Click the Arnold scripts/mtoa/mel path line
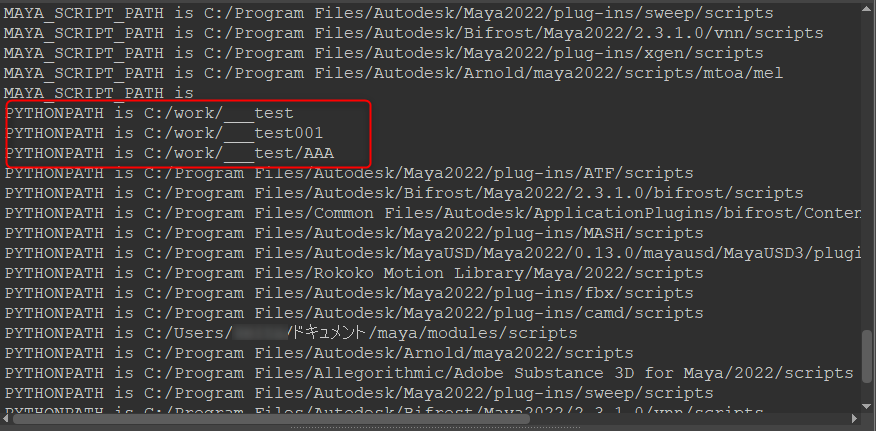The height and width of the screenshot is (431, 876). (393, 73)
